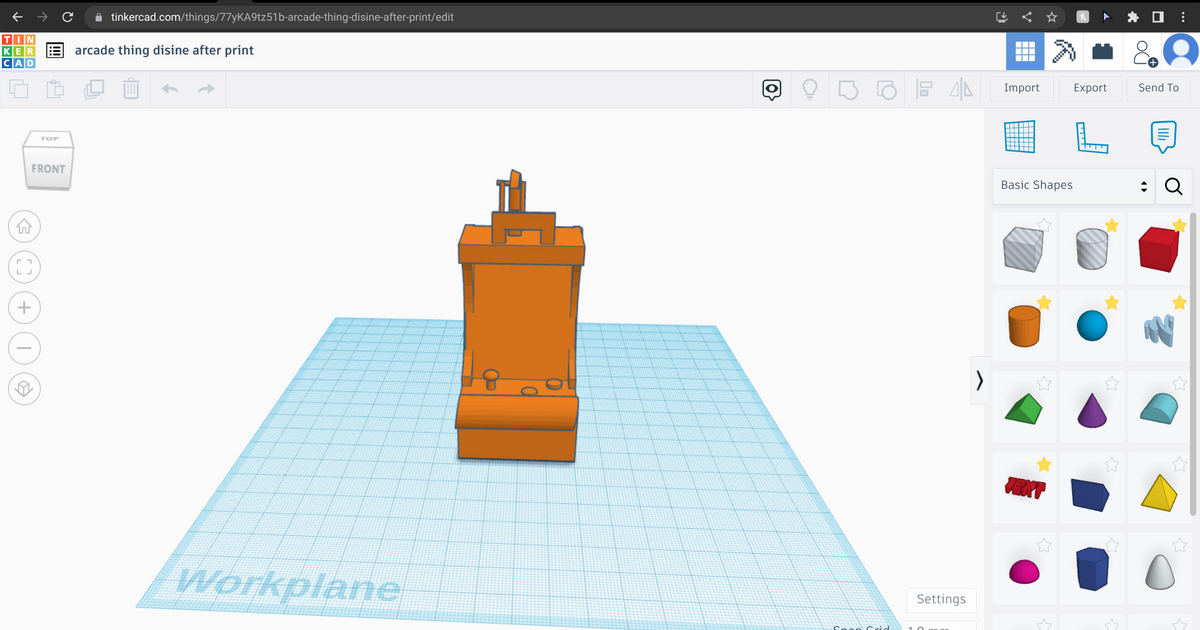Select the Workplane tool

pyautogui.click(x=1019, y=137)
